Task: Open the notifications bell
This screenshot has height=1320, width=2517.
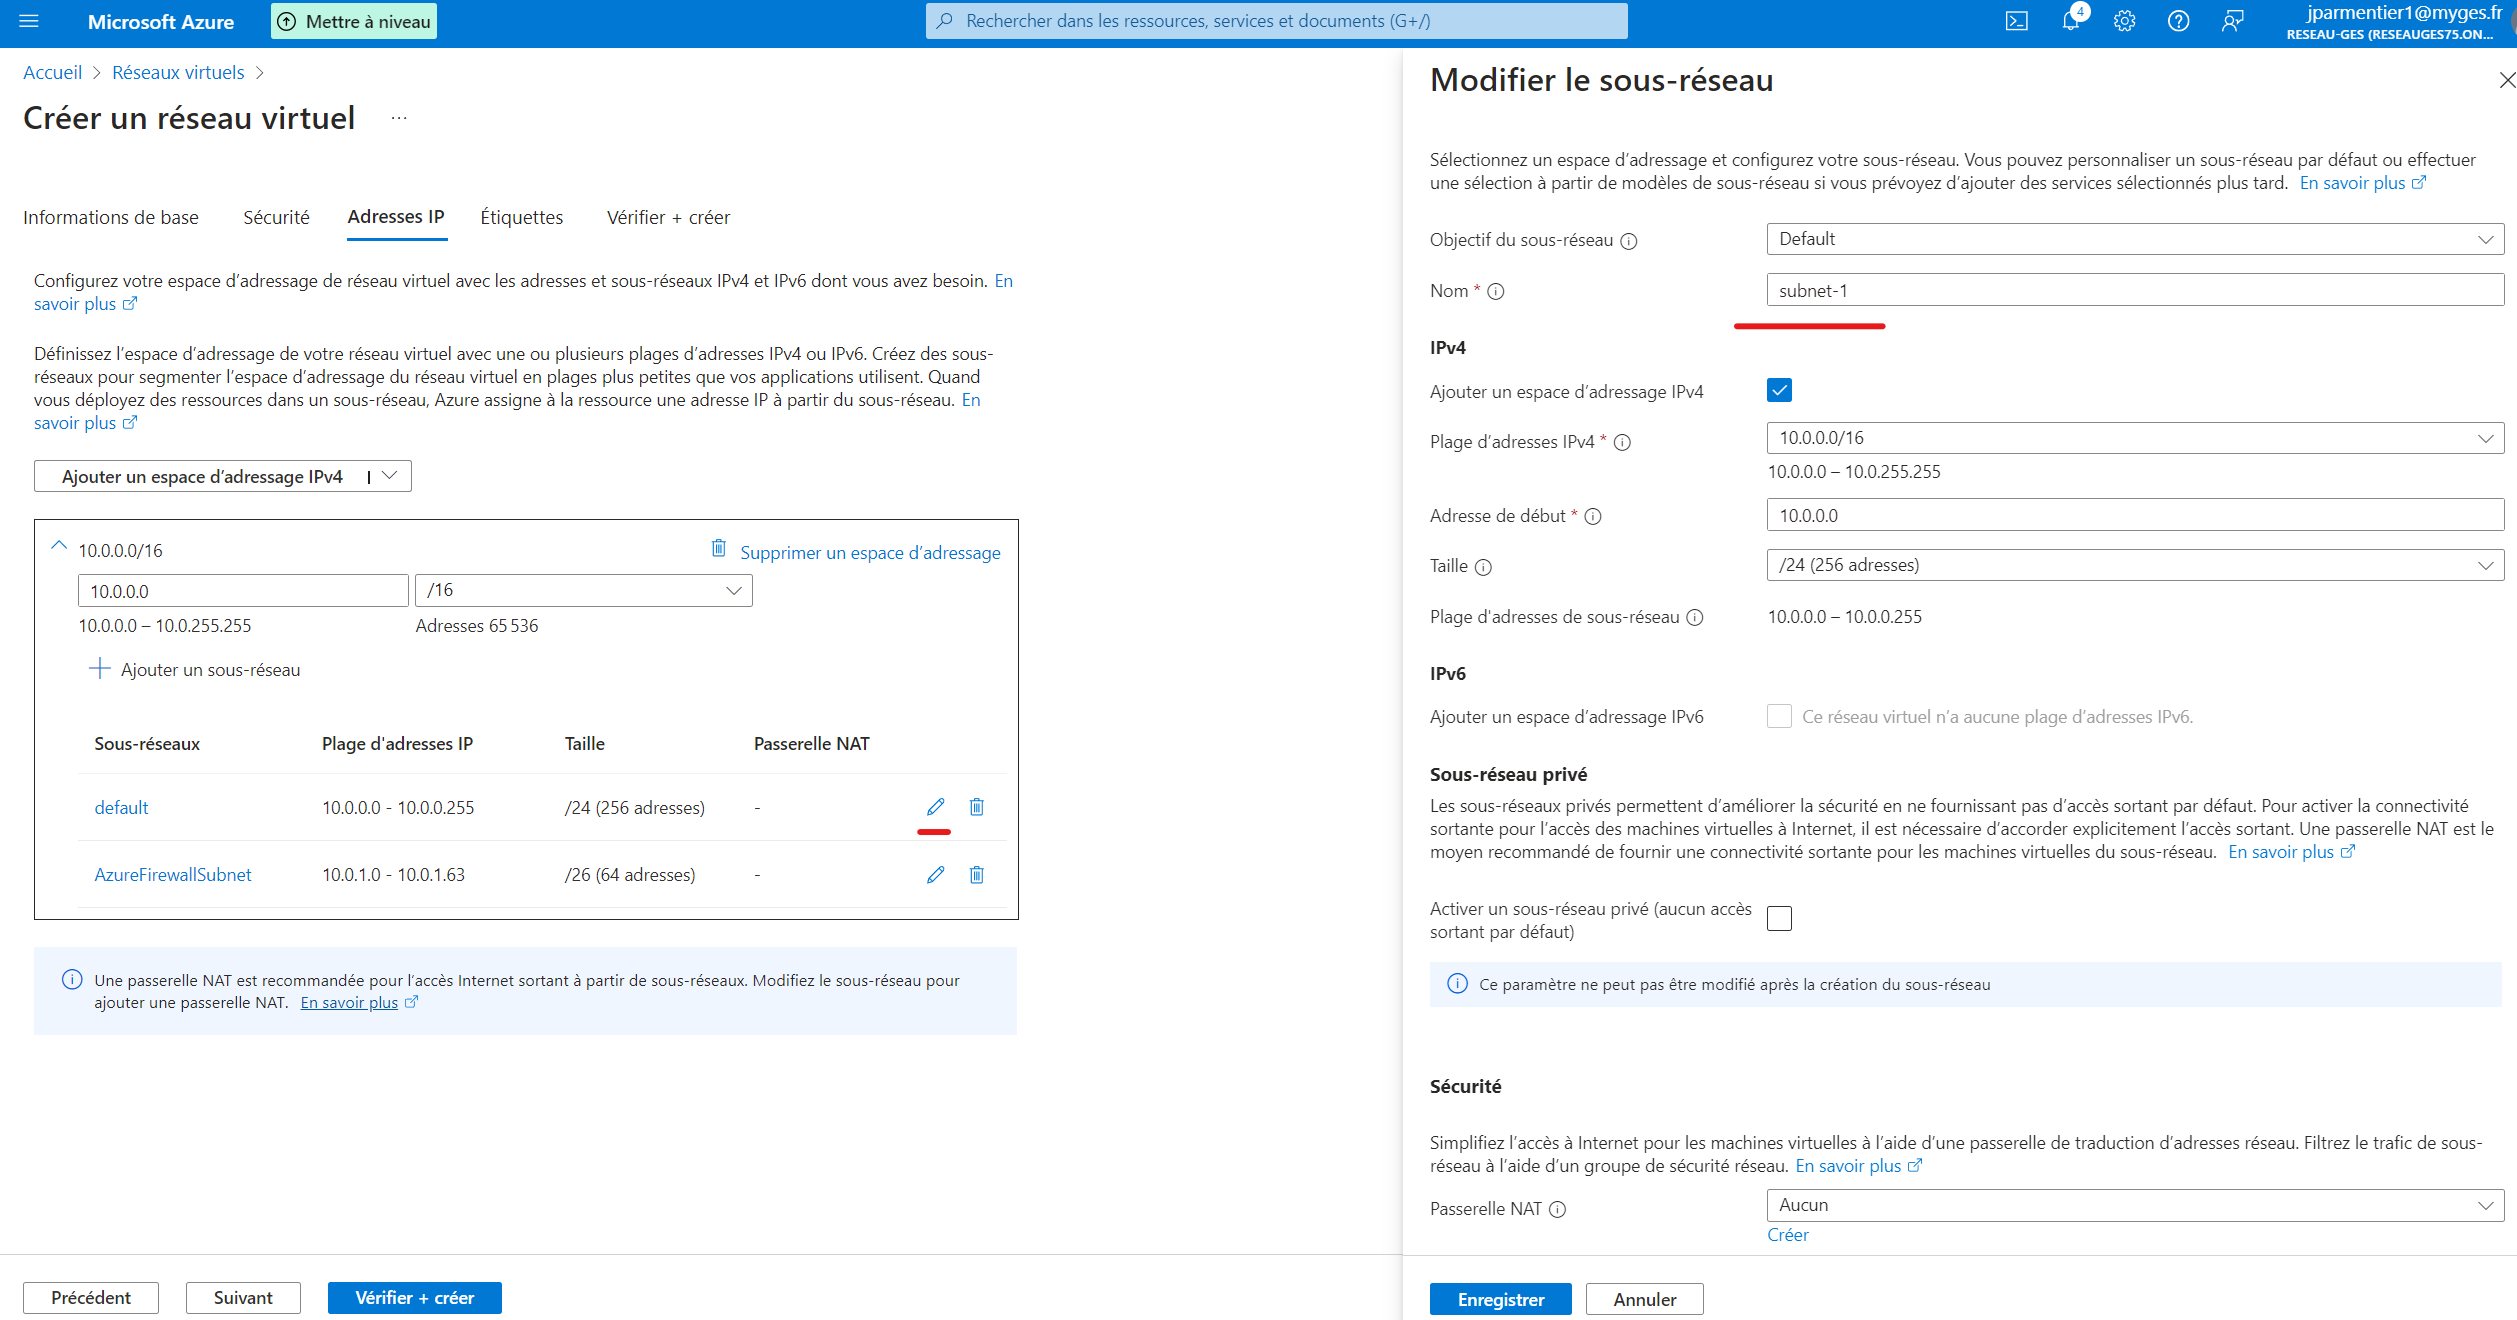Action: click(x=2070, y=21)
